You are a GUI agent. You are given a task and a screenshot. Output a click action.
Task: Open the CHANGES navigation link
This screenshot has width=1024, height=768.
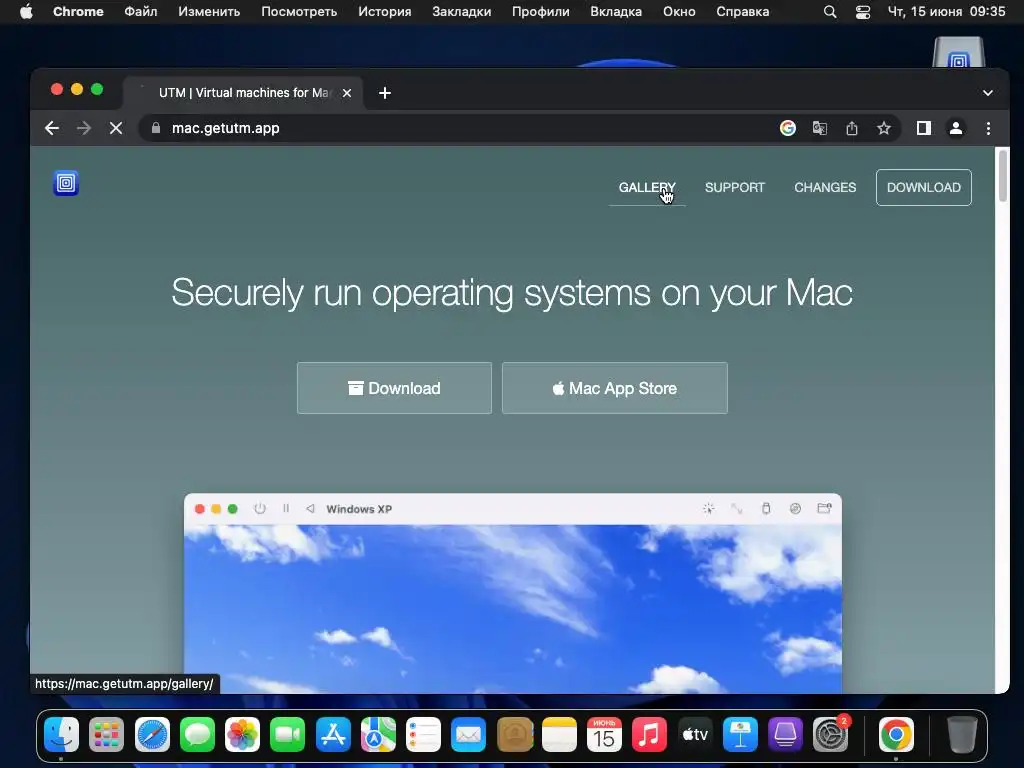825,187
